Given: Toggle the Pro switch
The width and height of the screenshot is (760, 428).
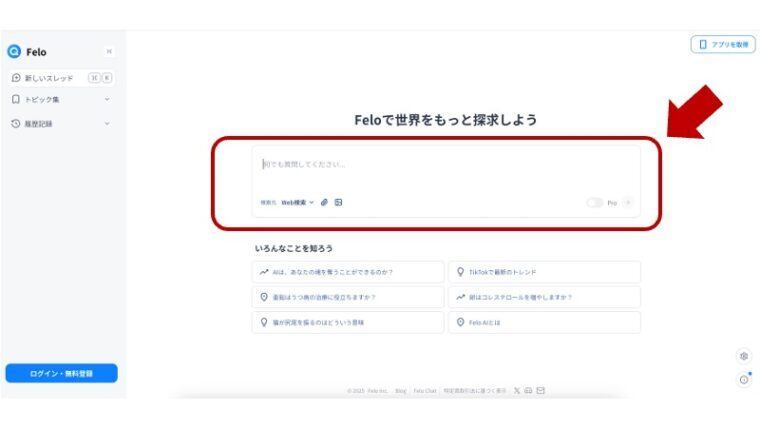Looking at the screenshot, I should tap(595, 203).
